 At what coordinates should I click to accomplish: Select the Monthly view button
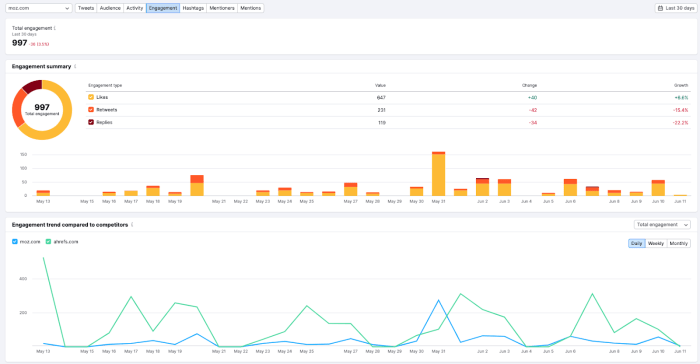point(679,243)
